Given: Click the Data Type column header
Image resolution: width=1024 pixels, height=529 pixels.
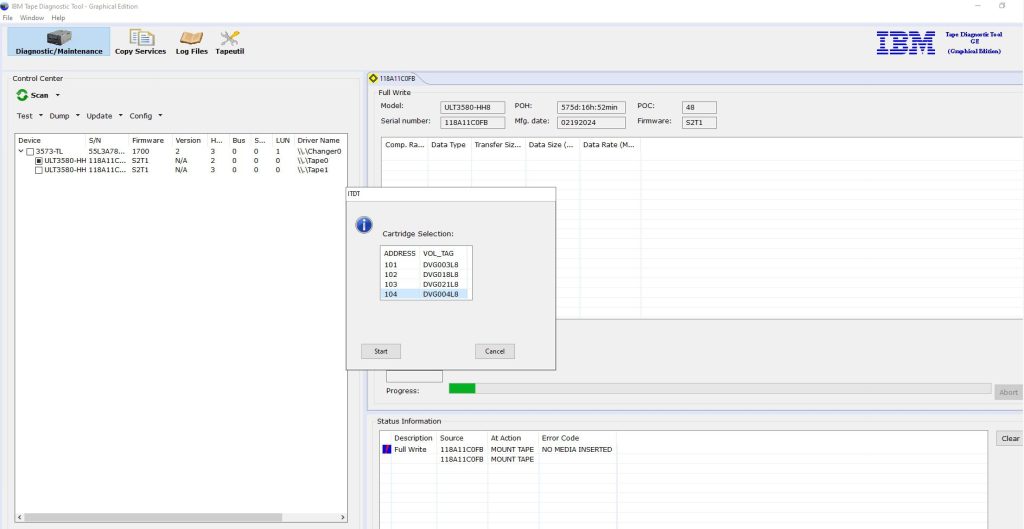Looking at the screenshot, I should click(x=449, y=145).
